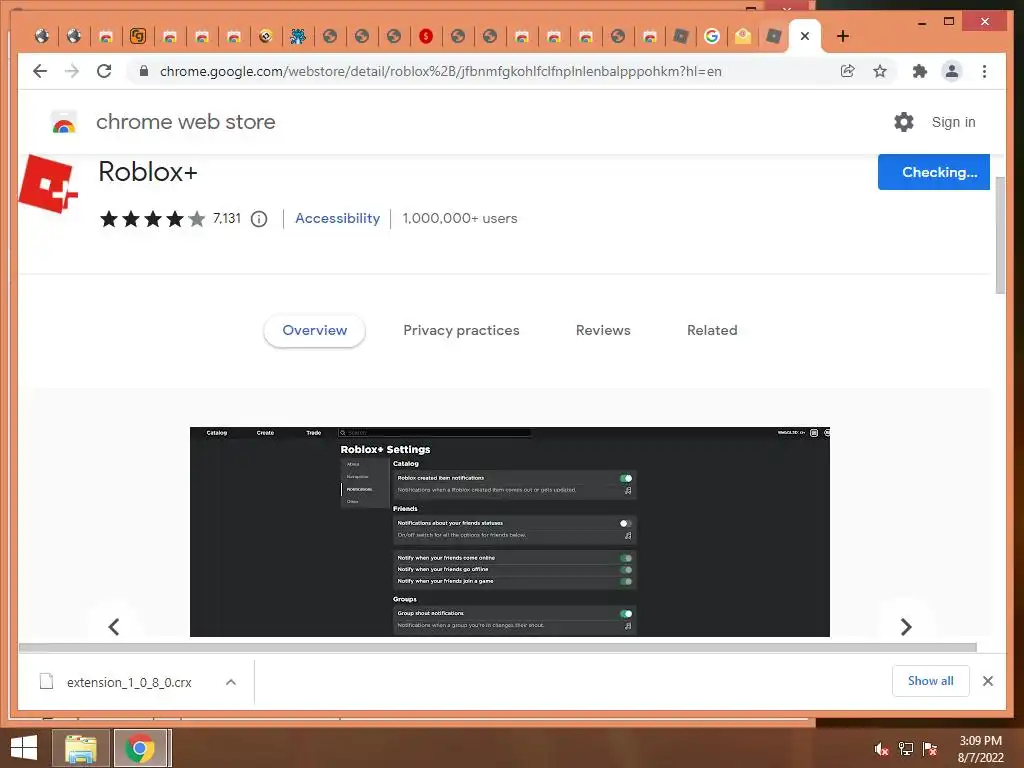Click the forward navigation arrow
This screenshot has width=1024, height=768.
pos(72,71)
